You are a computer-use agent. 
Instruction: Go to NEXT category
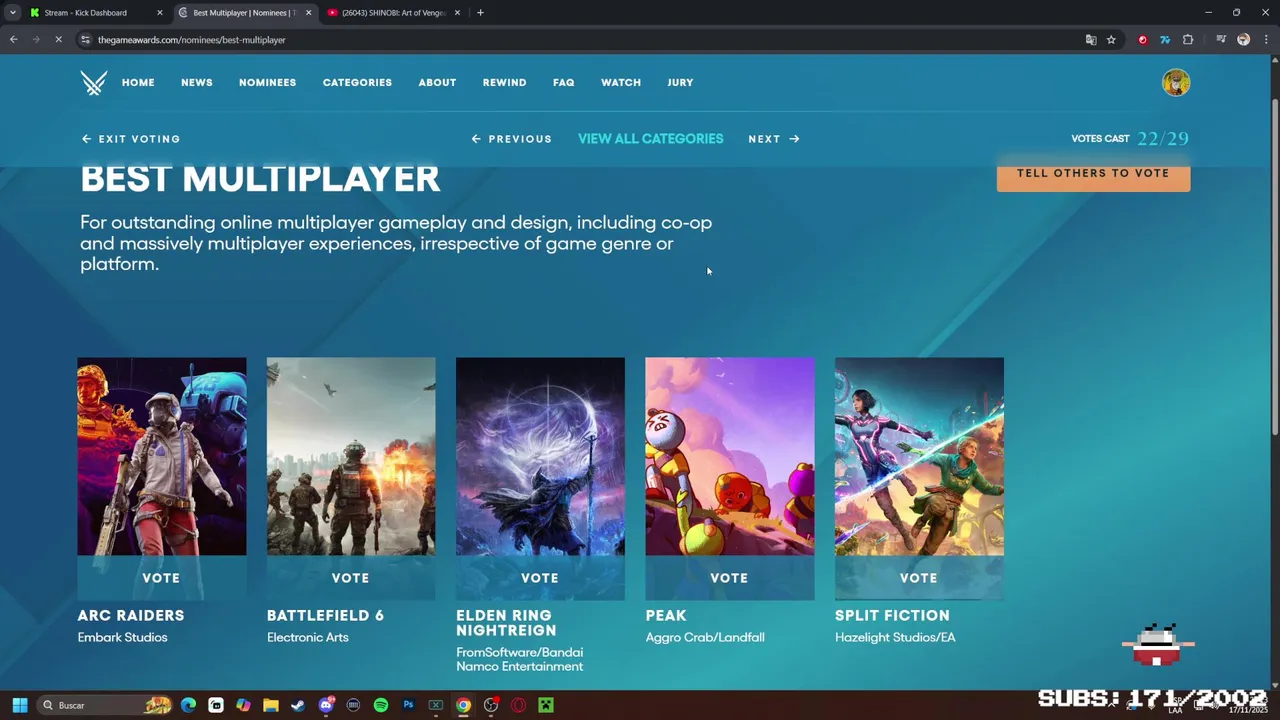coord(774,139)
